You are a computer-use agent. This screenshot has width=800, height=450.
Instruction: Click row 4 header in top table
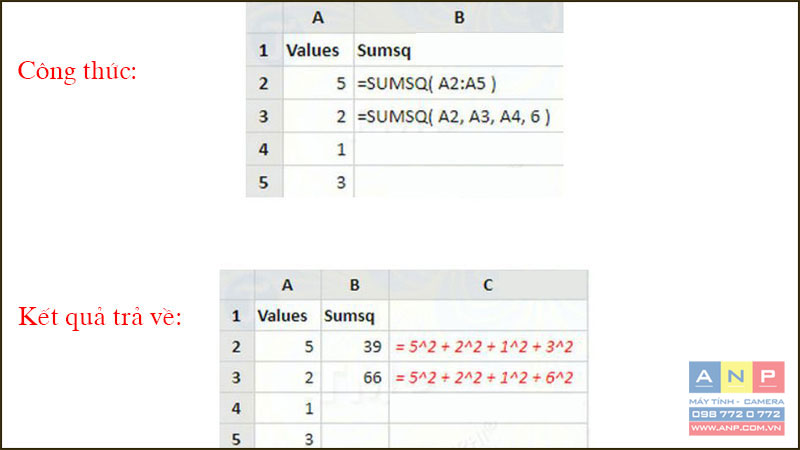(264, 151)
